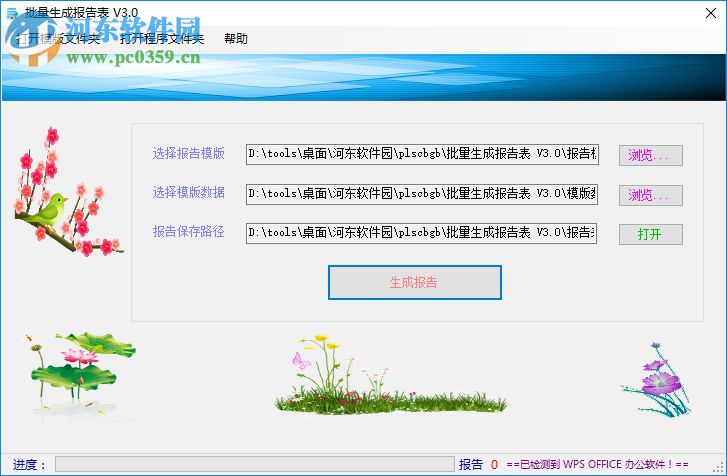Open the 打开模版文件夹 menu
This screenshot has width=727, height=476.
pos(58,38)
